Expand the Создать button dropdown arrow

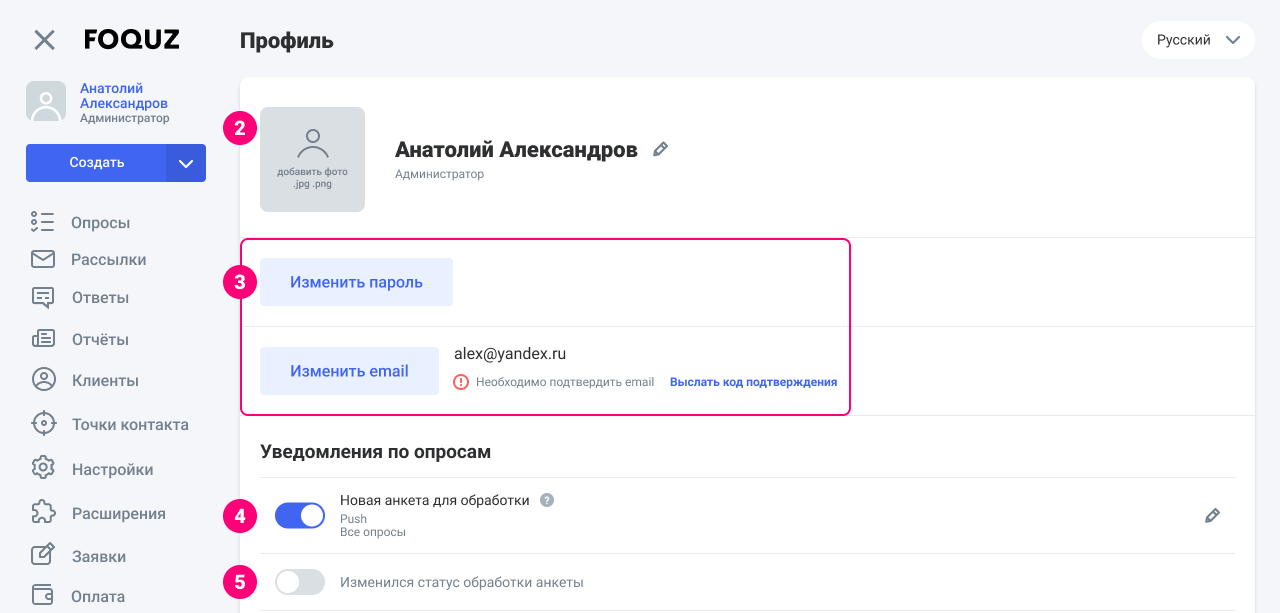tap(186, 163)
